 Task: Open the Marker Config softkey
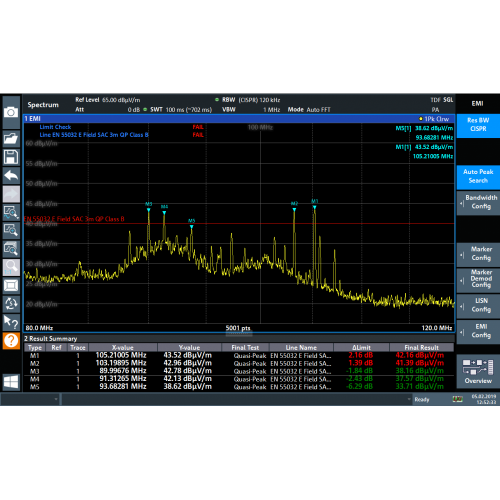click(478, 254)
